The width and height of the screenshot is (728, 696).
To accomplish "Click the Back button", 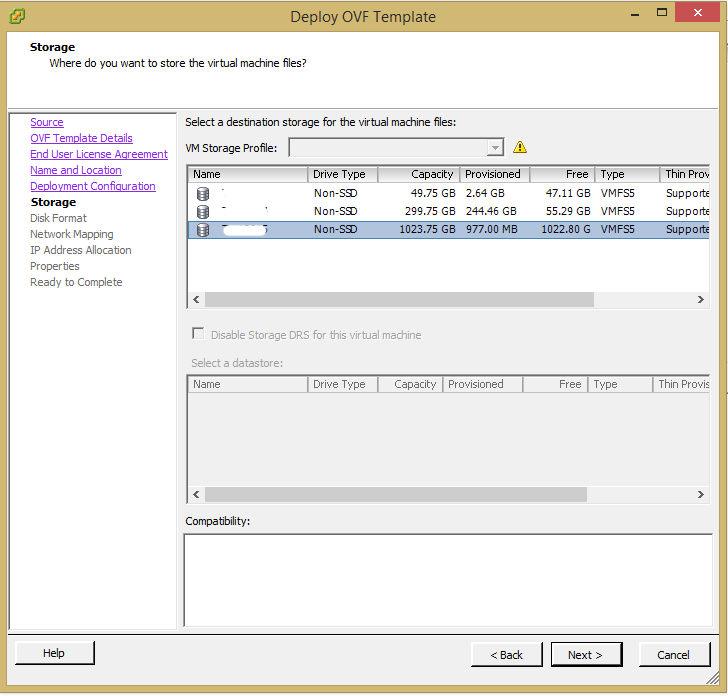I will tap(507, 655).
